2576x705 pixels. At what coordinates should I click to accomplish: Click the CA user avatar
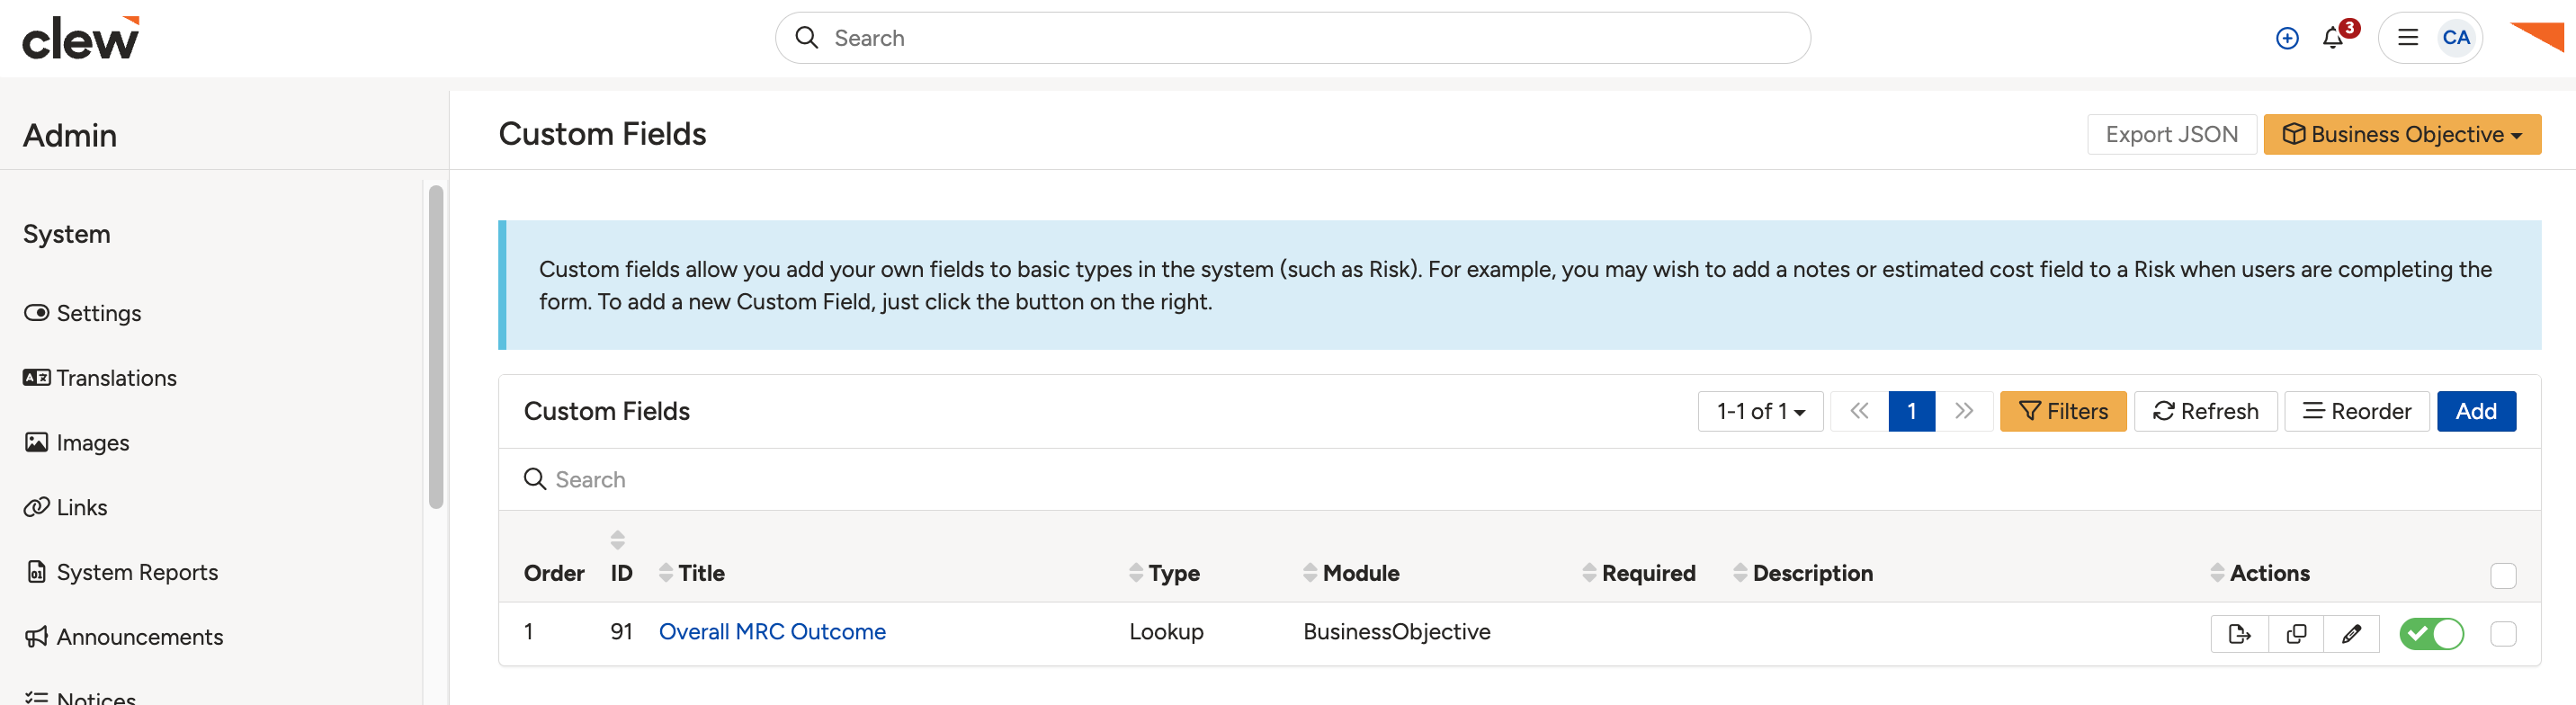2455,38
